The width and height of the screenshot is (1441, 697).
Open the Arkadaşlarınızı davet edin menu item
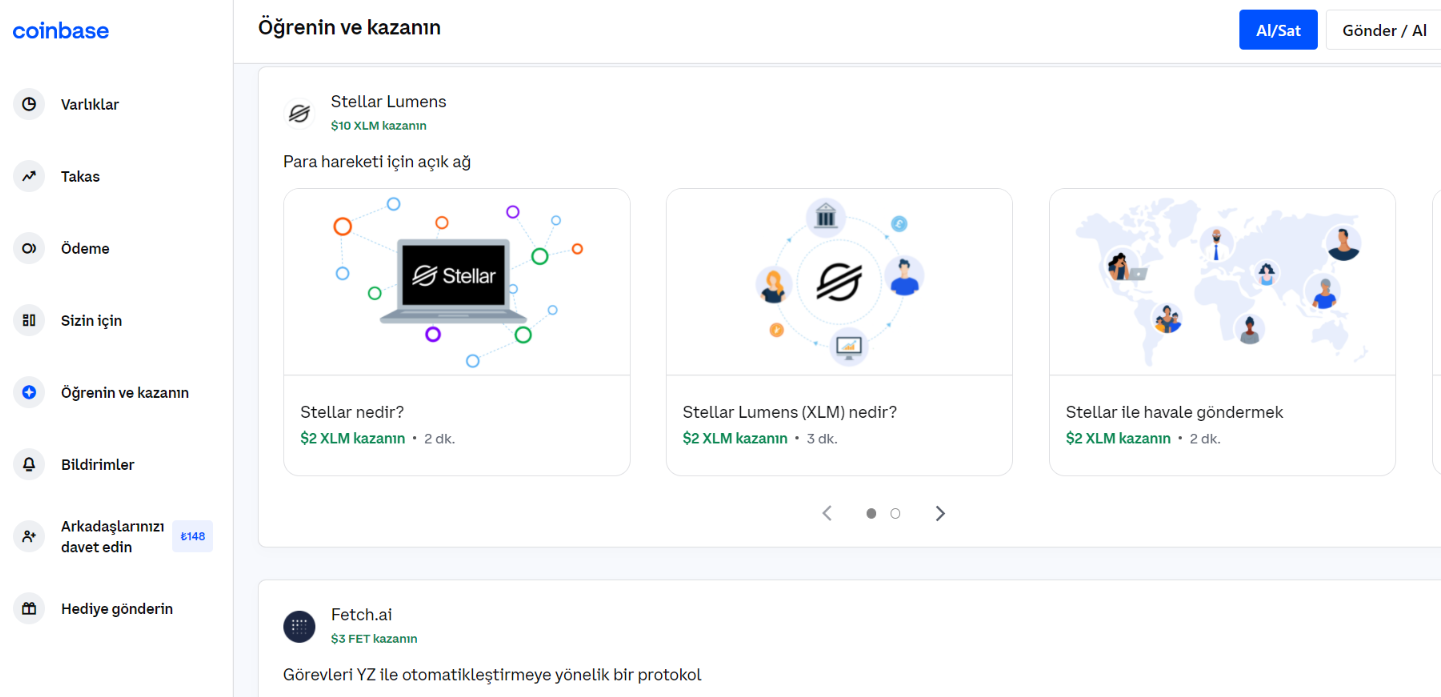112,536
